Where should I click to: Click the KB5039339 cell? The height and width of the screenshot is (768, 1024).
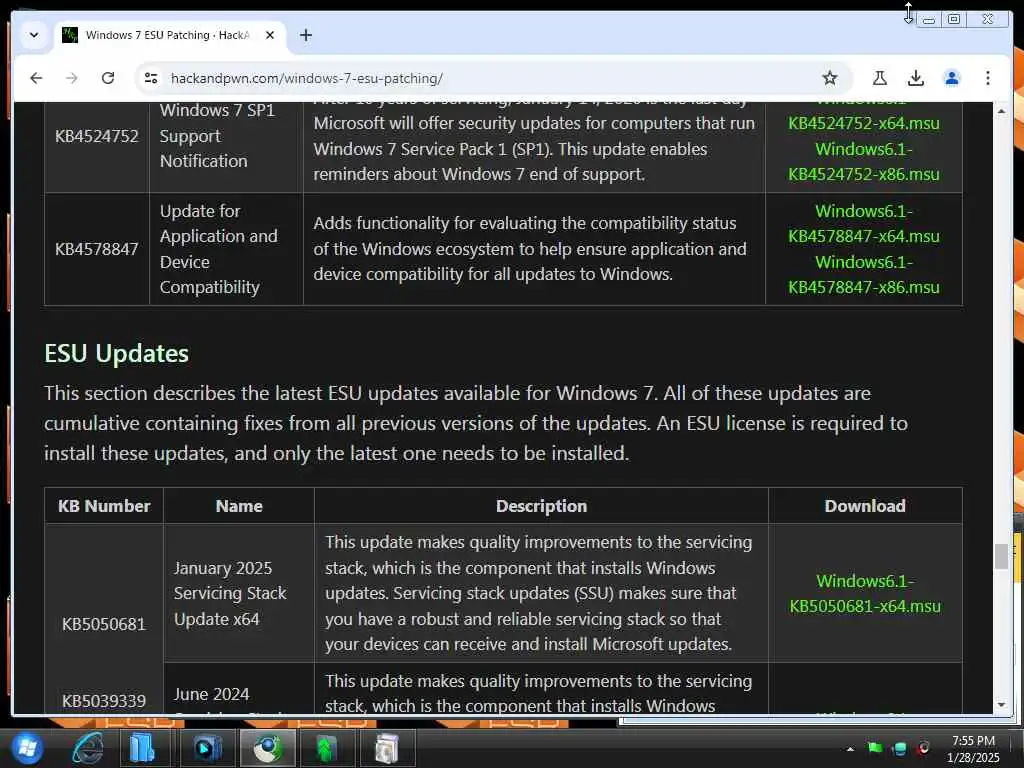coord(104,701)
